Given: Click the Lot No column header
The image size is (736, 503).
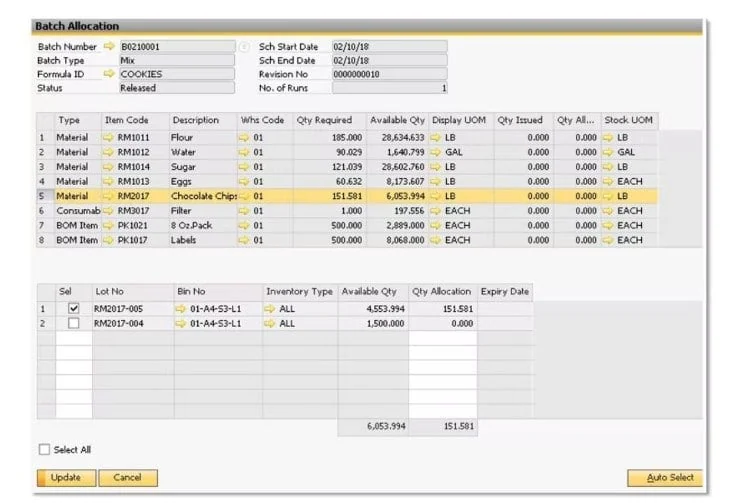Looking at the screenshot, I should click(x=133, y=291).
